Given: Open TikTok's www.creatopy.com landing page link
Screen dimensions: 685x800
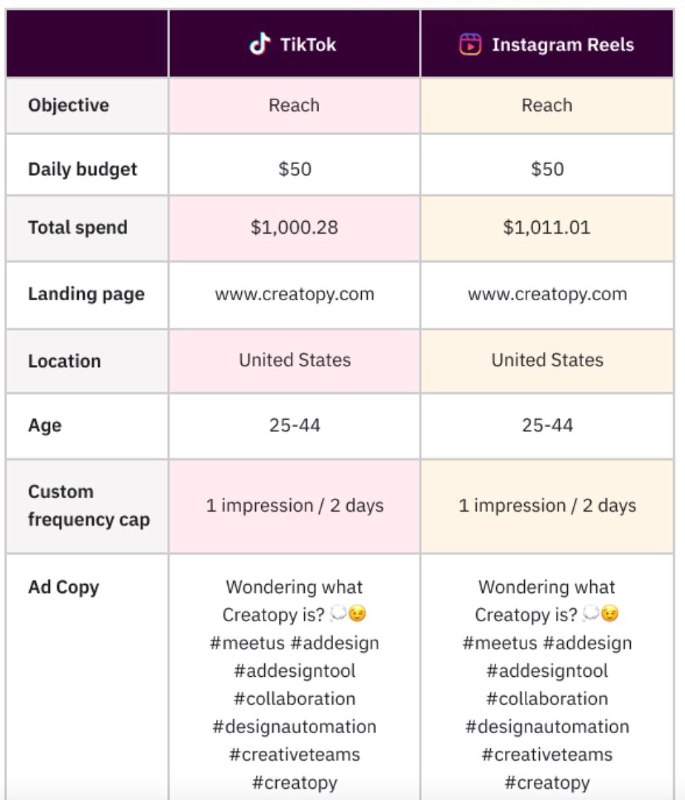Looking at the screenshot, I should (x=294, y=293).
